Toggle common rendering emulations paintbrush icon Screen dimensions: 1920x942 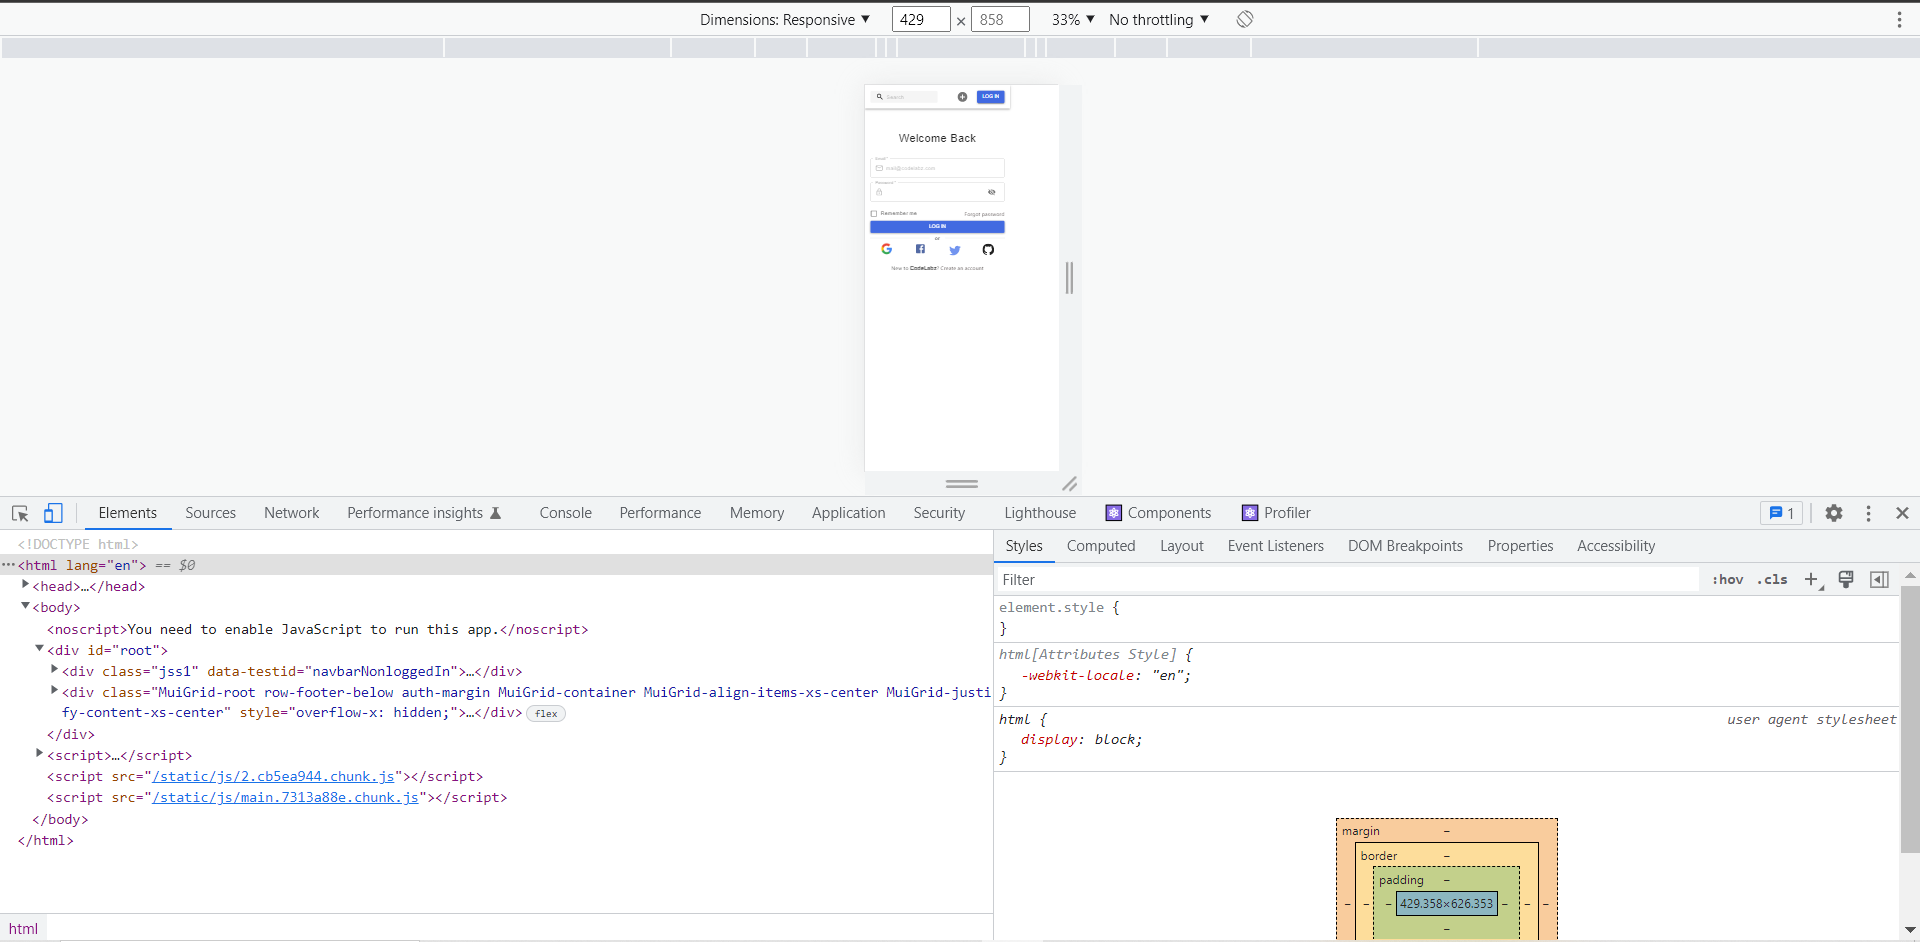pyautogui.click(x=1846, y=580)
